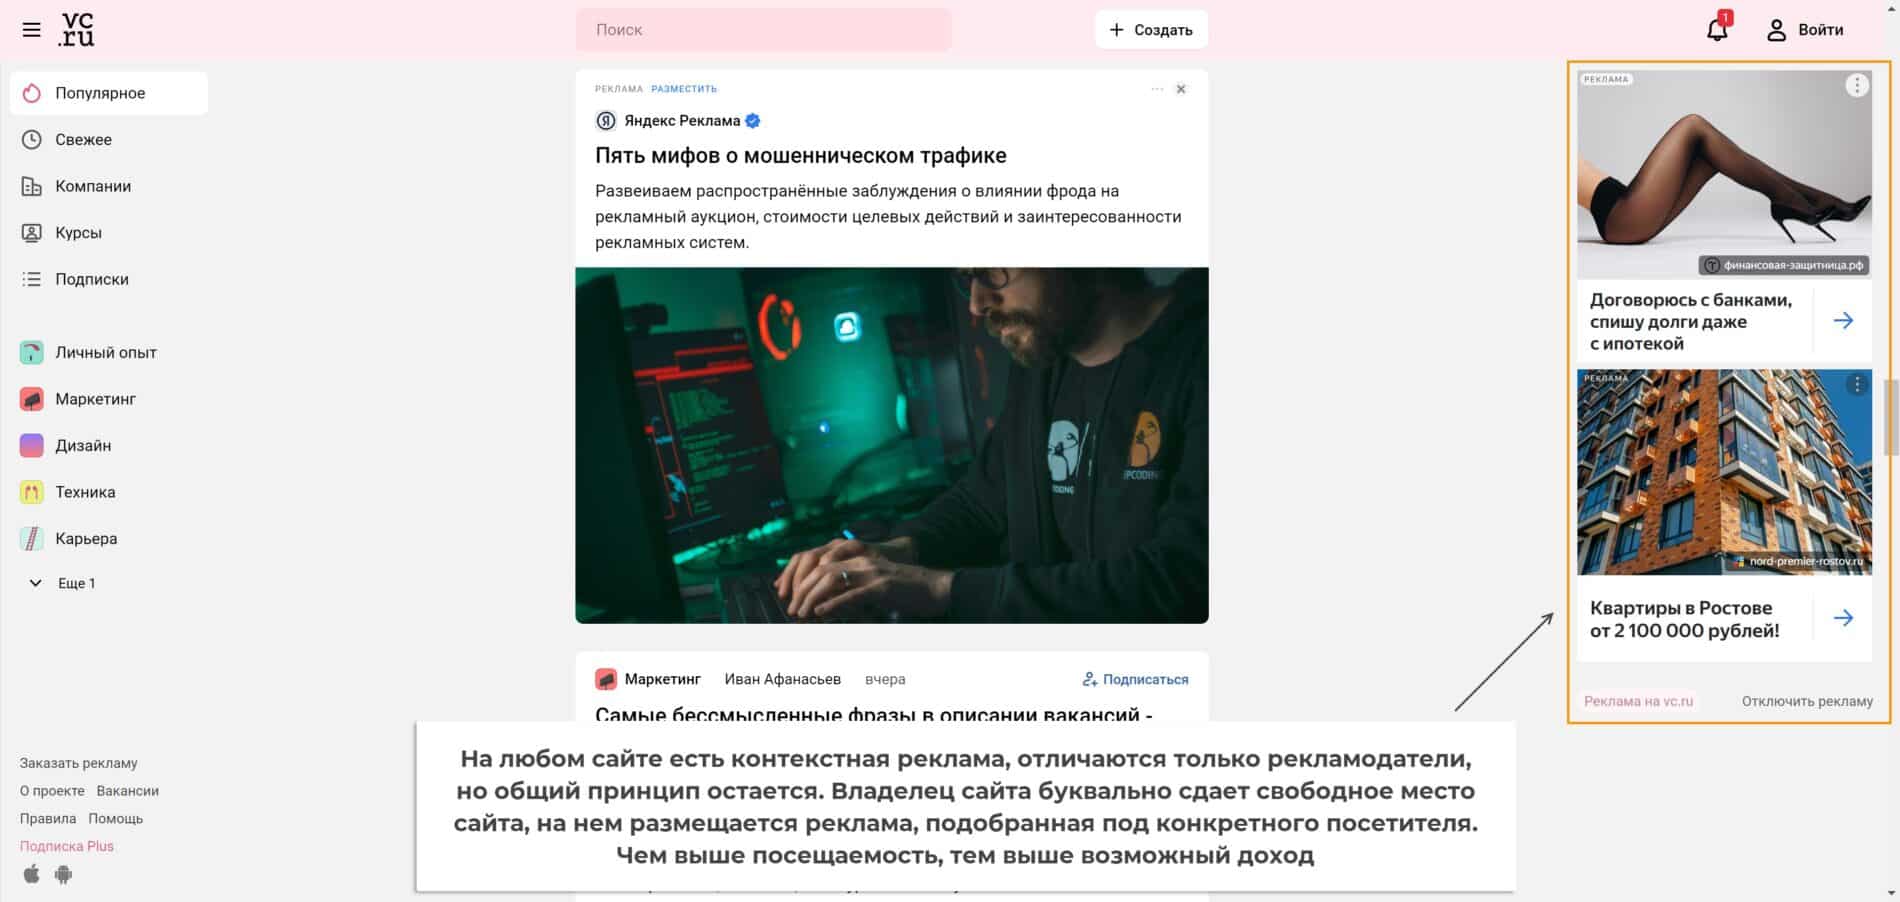
Task: Select Популярное in the sidebar
Action: click(109, 93)
